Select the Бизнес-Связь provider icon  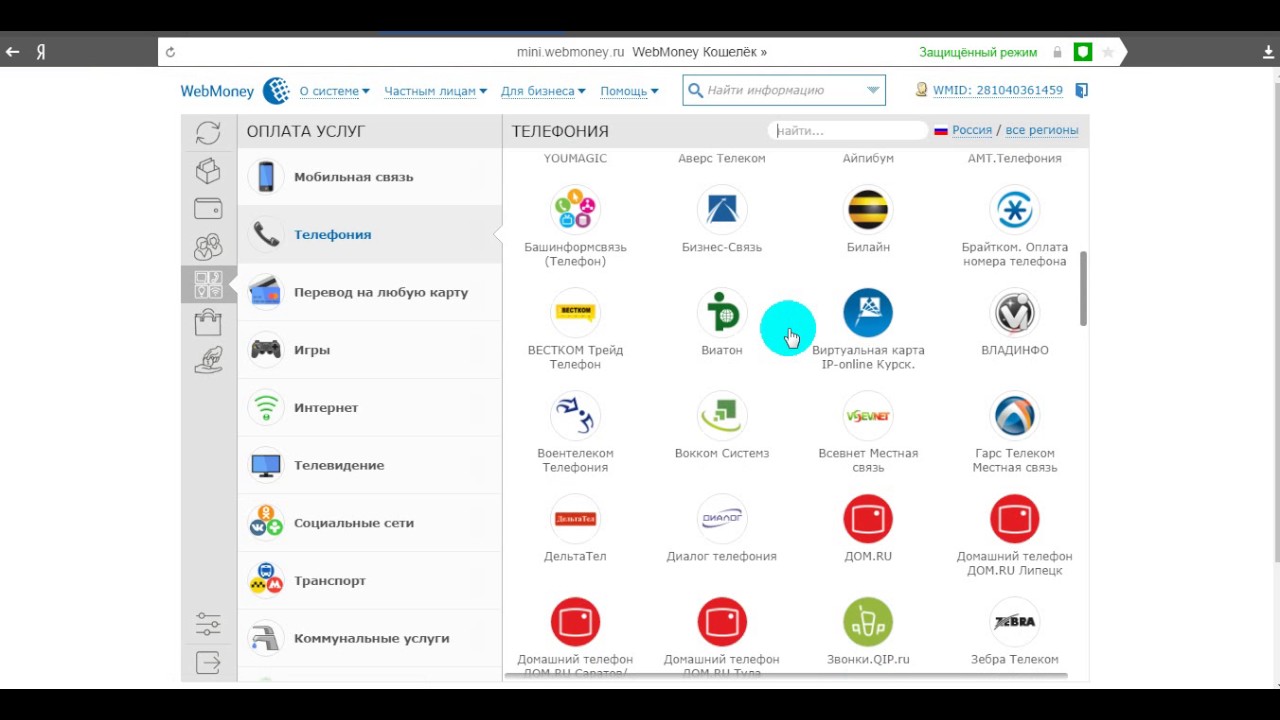pos(722,210)
